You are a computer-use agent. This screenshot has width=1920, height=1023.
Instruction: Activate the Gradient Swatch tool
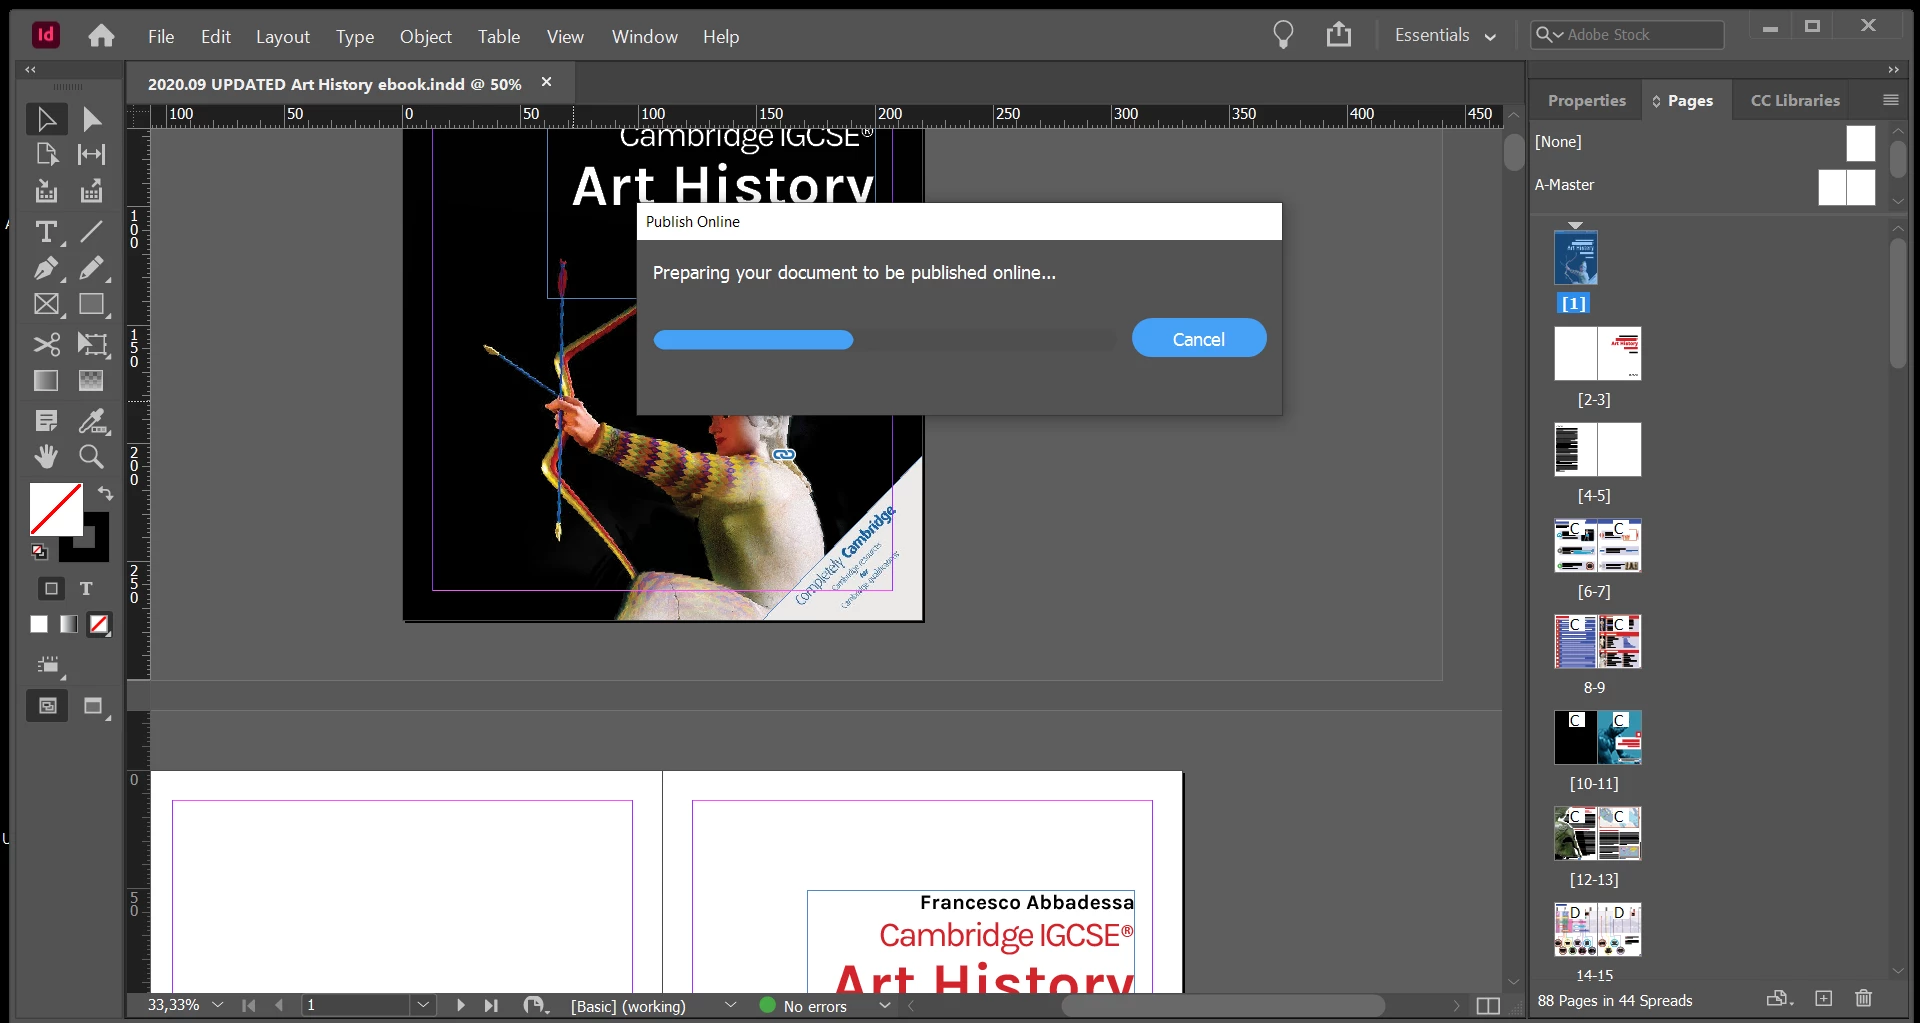tap(46, 381)
